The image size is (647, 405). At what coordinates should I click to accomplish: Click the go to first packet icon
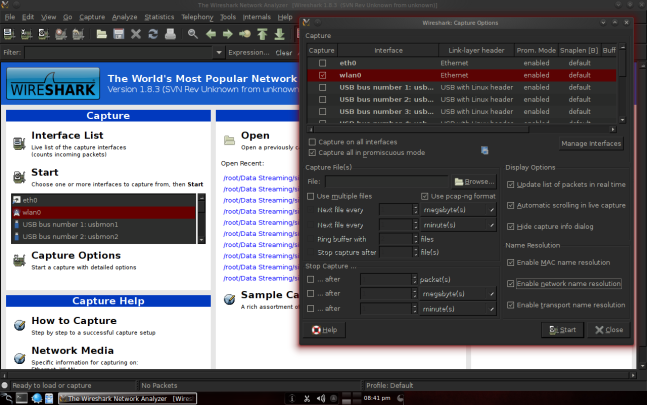click(262, 34)
